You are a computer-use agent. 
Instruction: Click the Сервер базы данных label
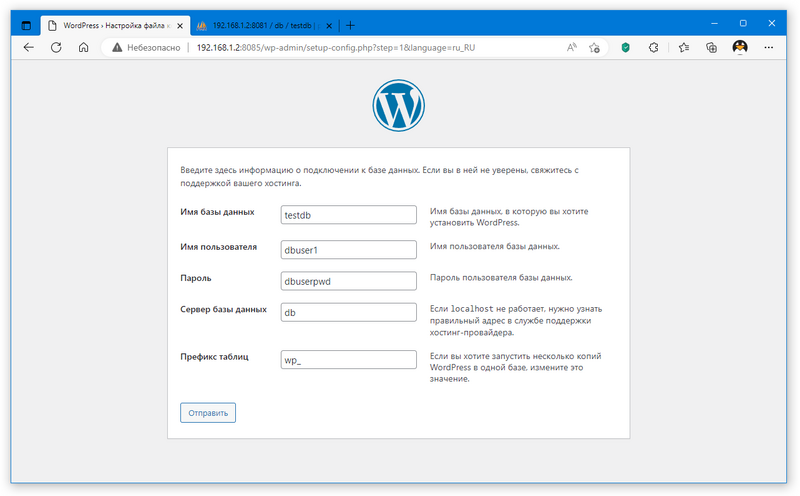223,309
